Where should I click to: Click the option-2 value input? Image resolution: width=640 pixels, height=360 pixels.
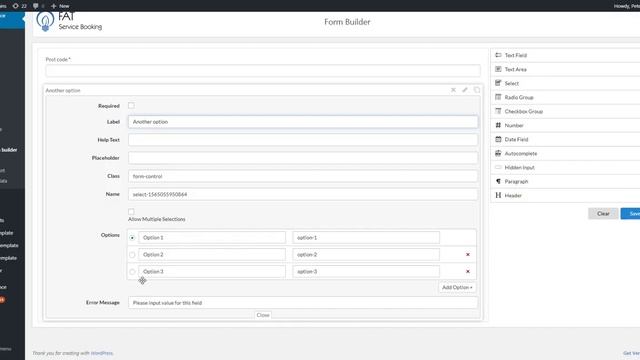pos(366,254)
